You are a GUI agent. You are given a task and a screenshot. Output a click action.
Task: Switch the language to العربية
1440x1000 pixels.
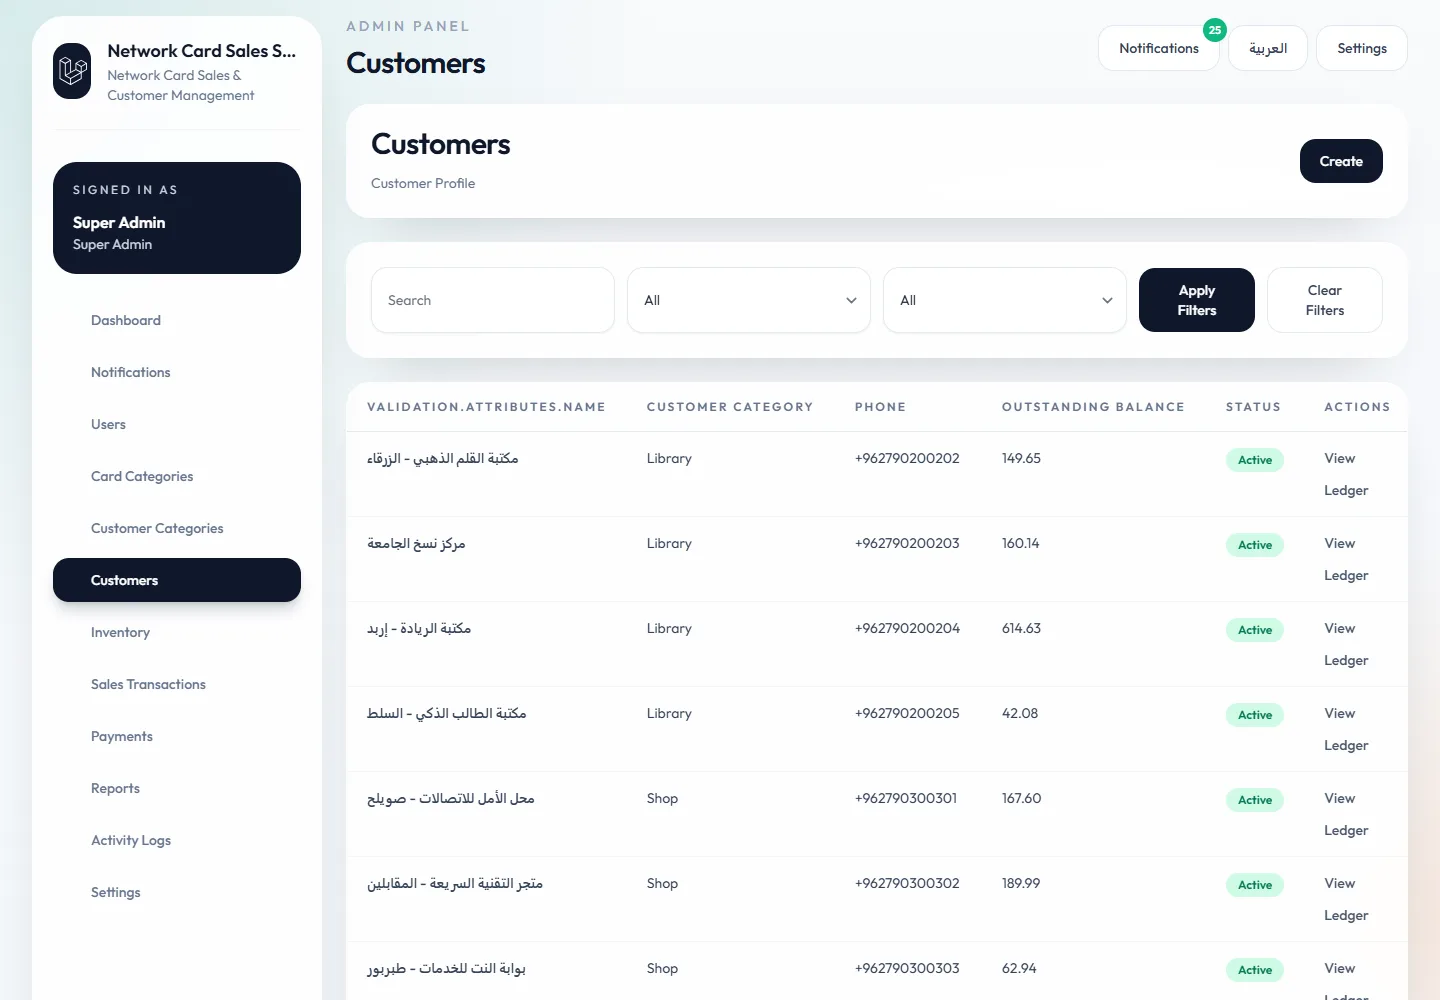[x=1268, y=48]
